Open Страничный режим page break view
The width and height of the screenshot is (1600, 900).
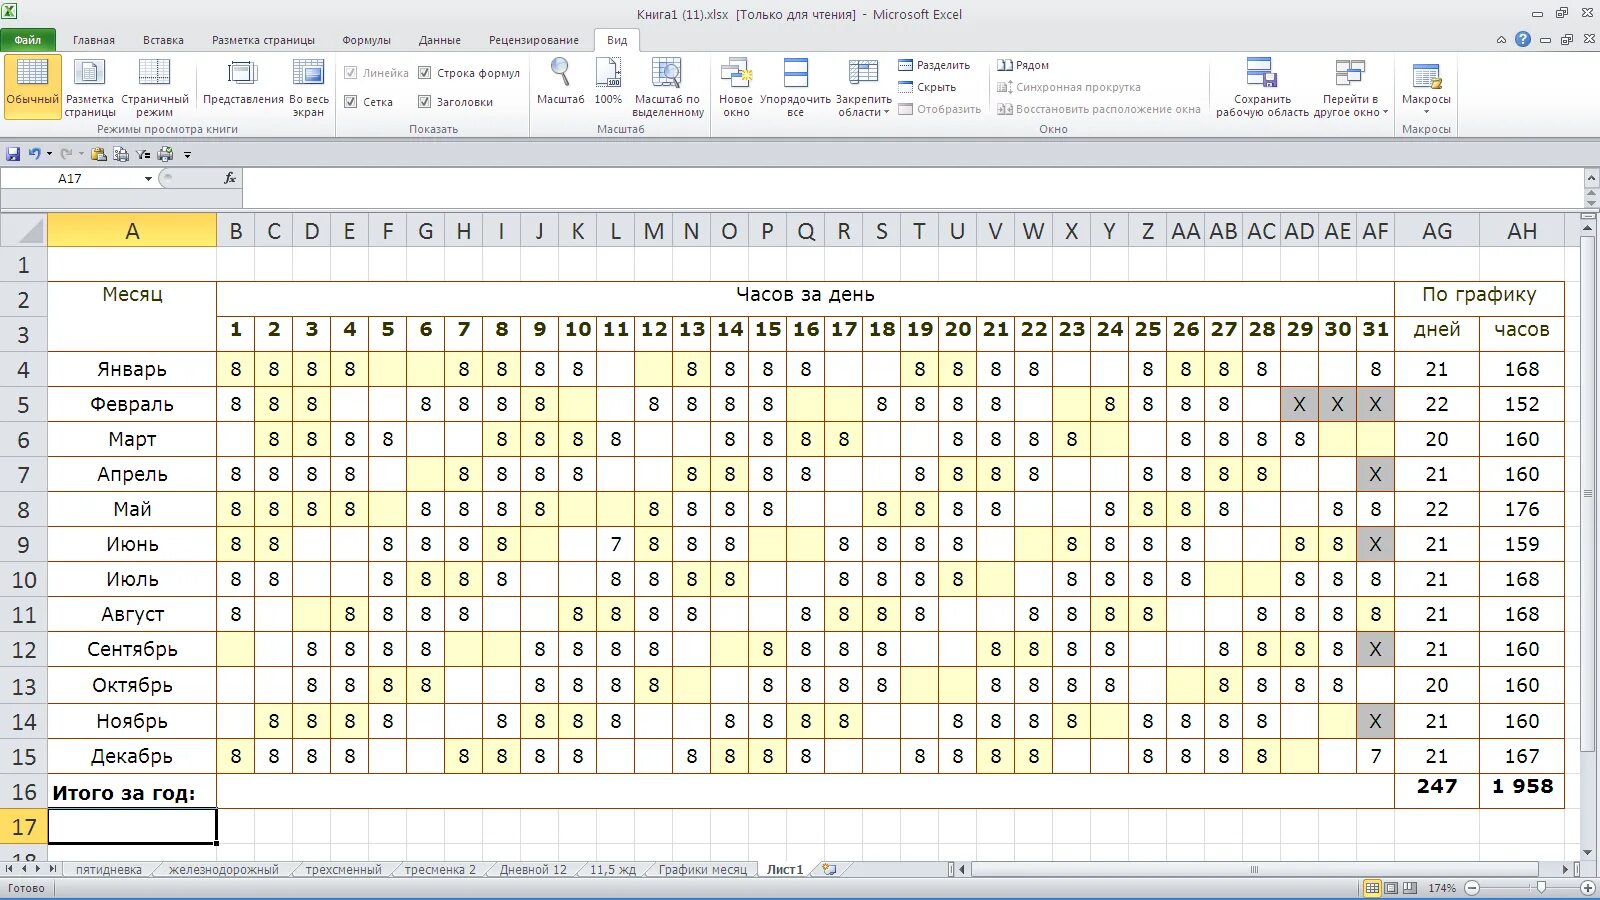154,87
